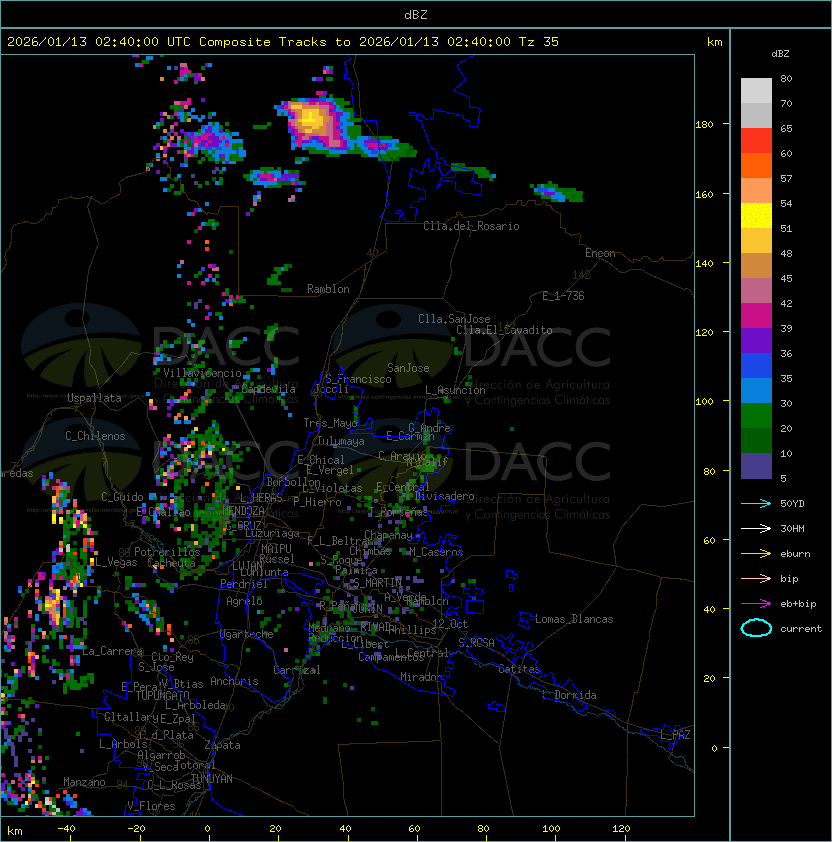Image resolution: width=832 pixels, height=842 pixels.
Task: Select the 'Tres_Mayo' map label
Action: [330, 423]
